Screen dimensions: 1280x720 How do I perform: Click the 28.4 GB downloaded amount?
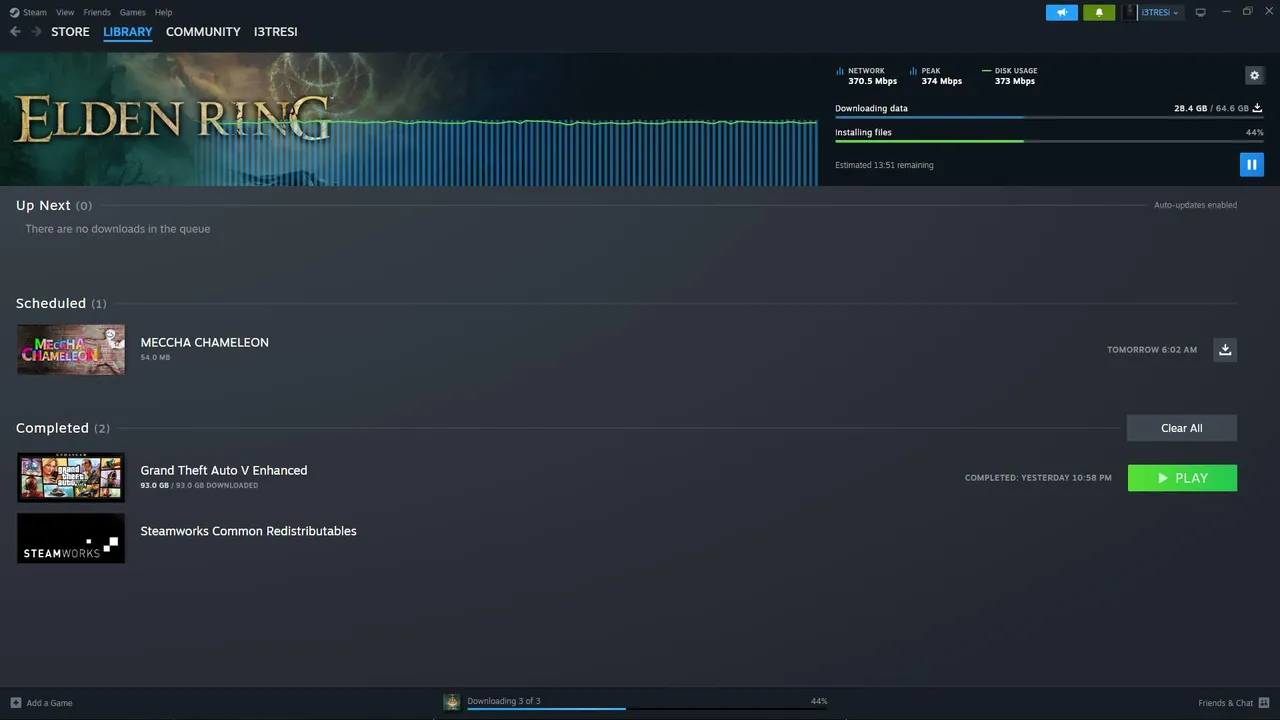point(1191,108)
